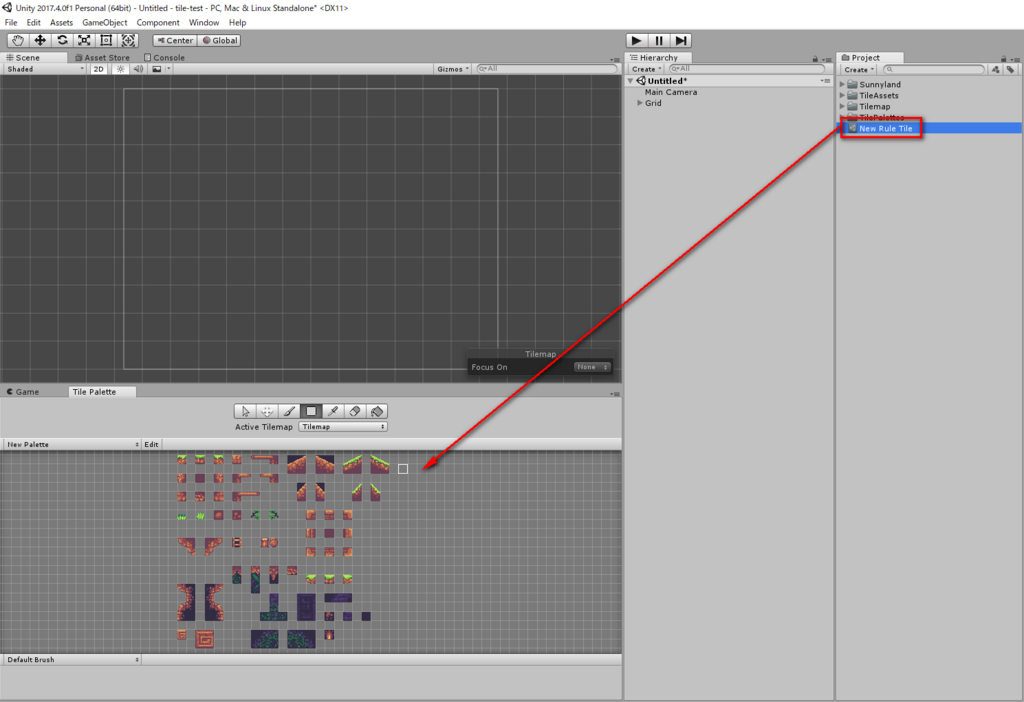Switch to the Game tab
The width and height of the screenshot is (1024, 702).
point(23,392)
